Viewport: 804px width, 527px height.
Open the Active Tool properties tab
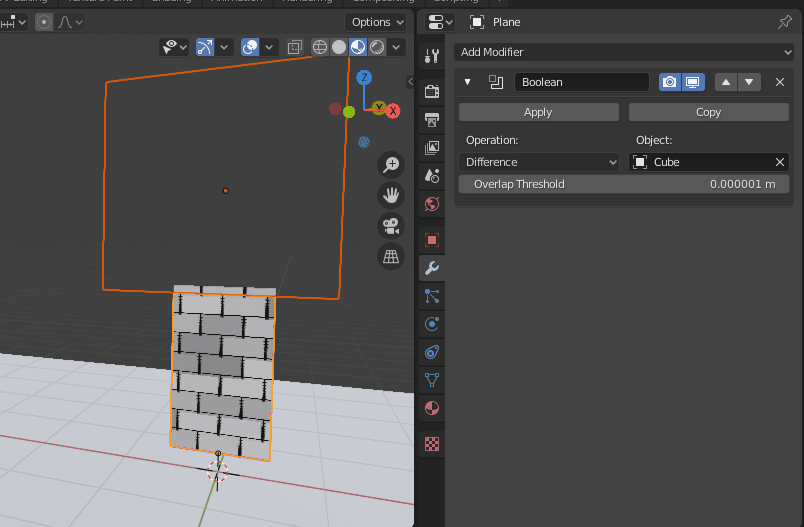coord(432,55)
